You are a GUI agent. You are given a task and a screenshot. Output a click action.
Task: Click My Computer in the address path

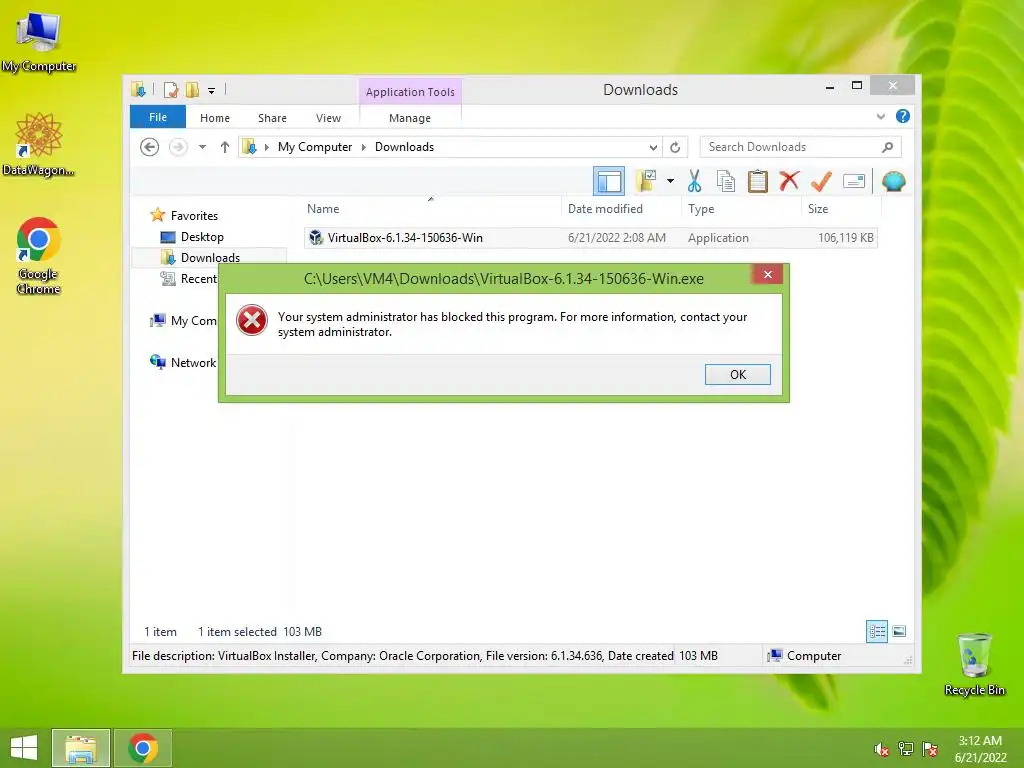(315, 147)
